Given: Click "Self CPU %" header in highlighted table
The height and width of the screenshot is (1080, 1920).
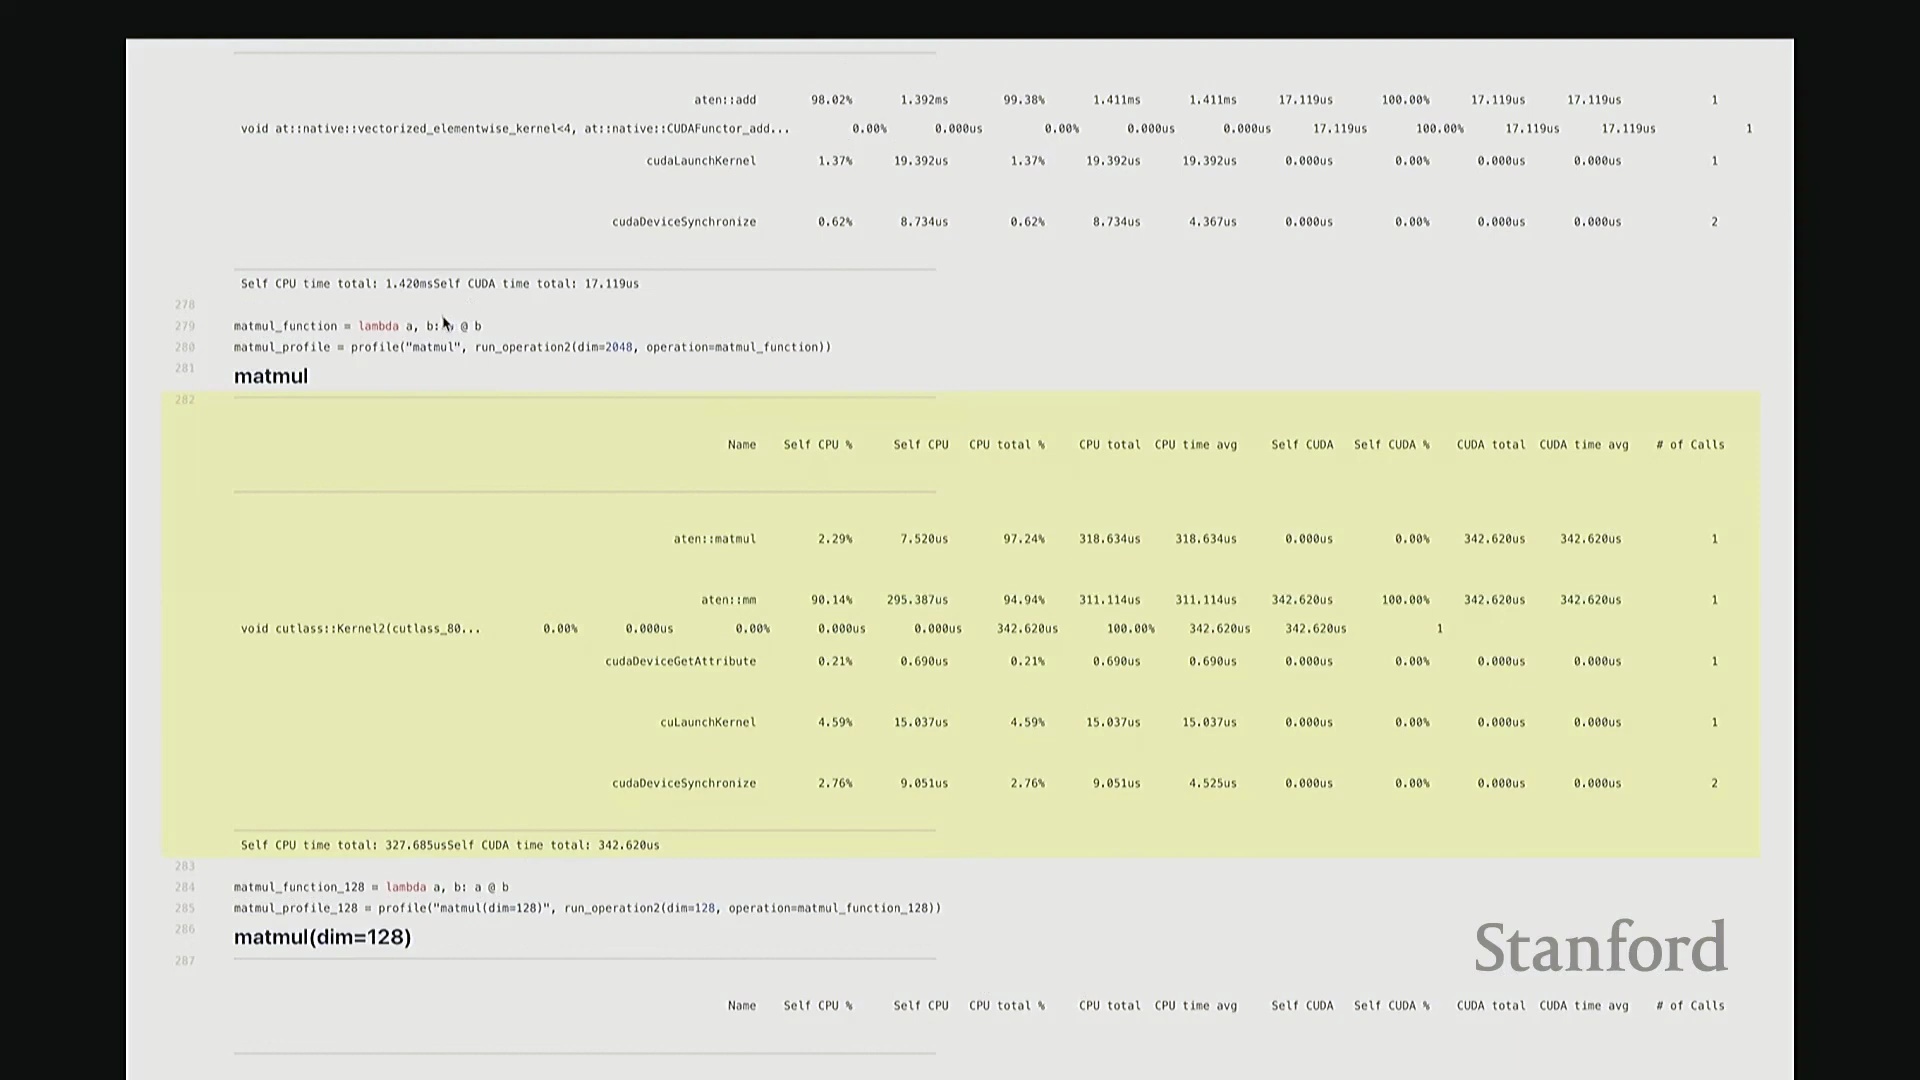Looking at the screenshot, I should coord(817,445).
